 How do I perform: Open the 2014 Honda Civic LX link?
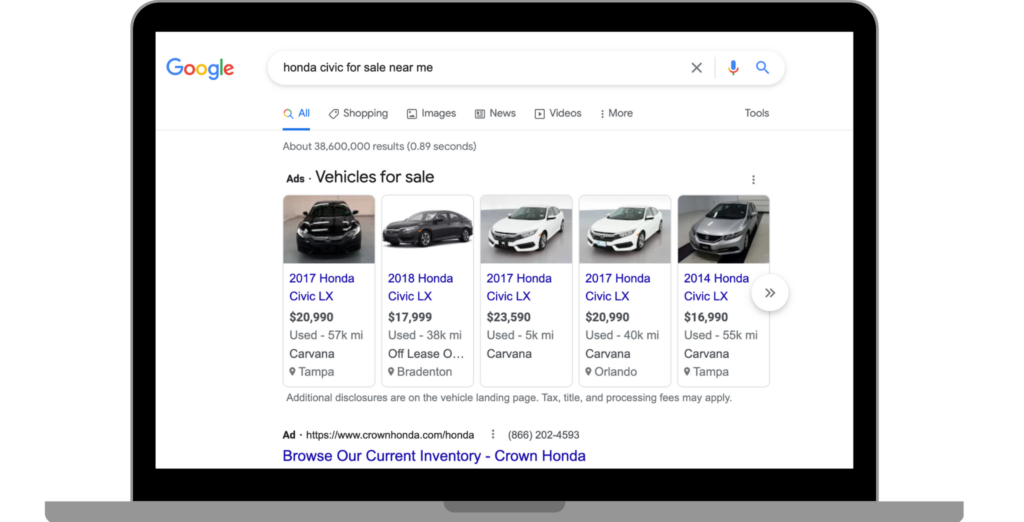716,287
